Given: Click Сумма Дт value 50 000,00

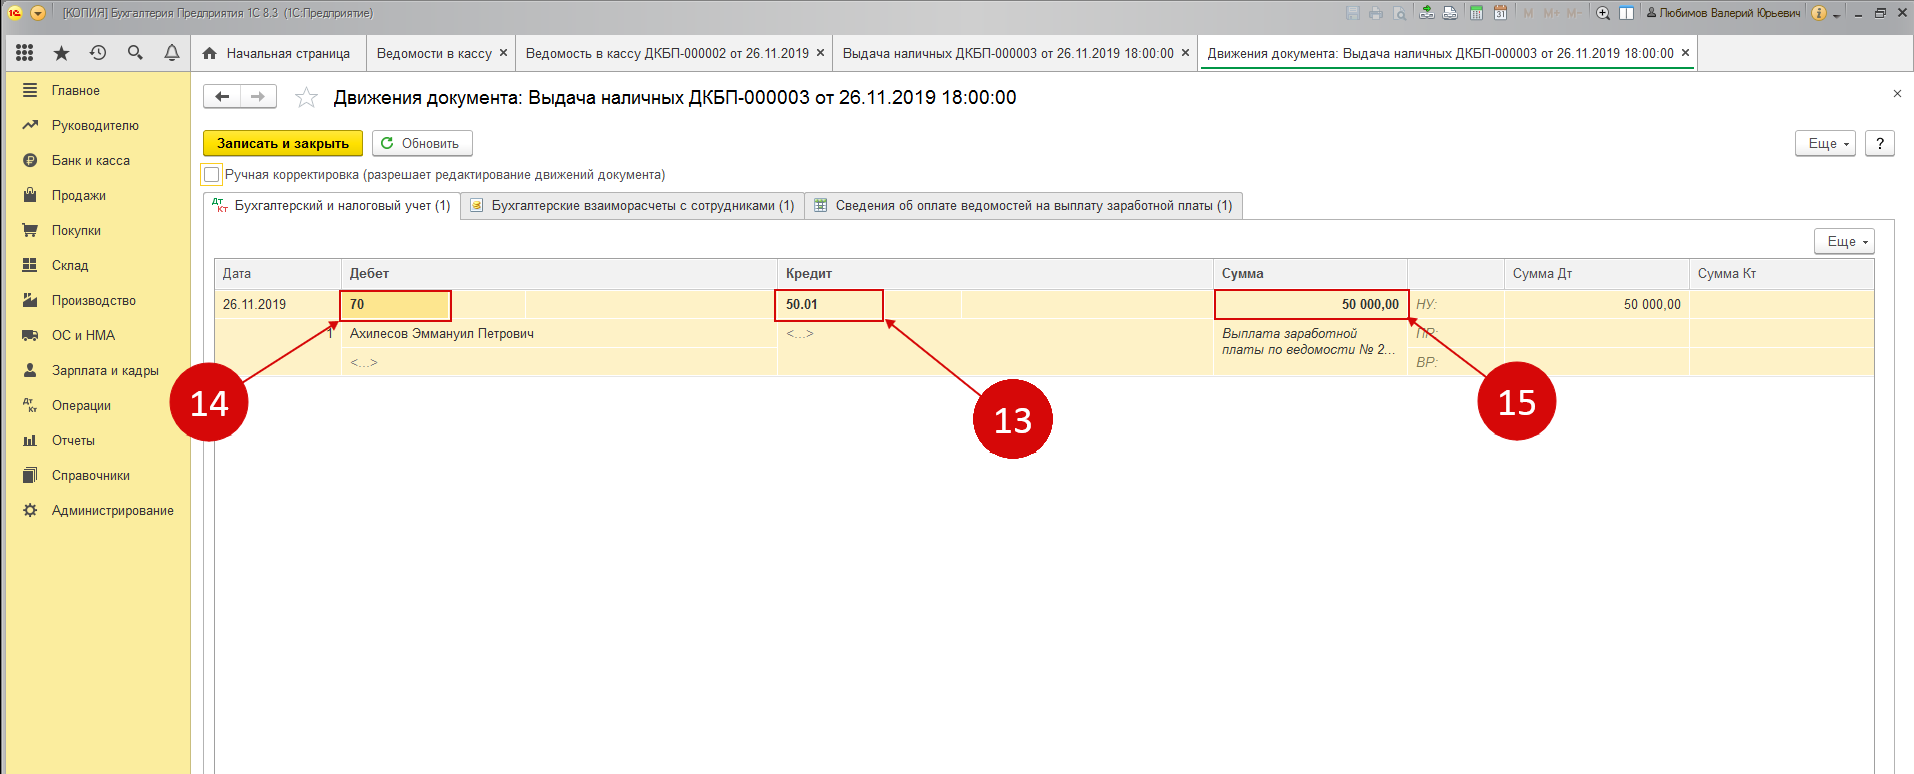Looking at the screenshot, I should coord(1597,304).
